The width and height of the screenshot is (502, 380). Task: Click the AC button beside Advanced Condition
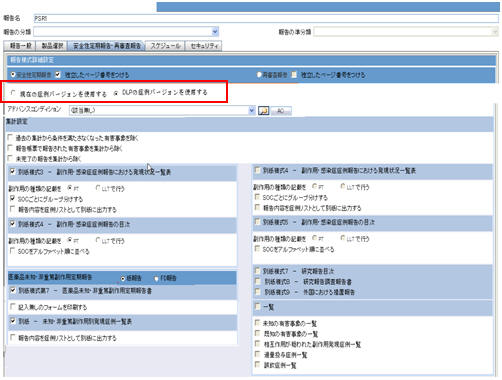281,111
